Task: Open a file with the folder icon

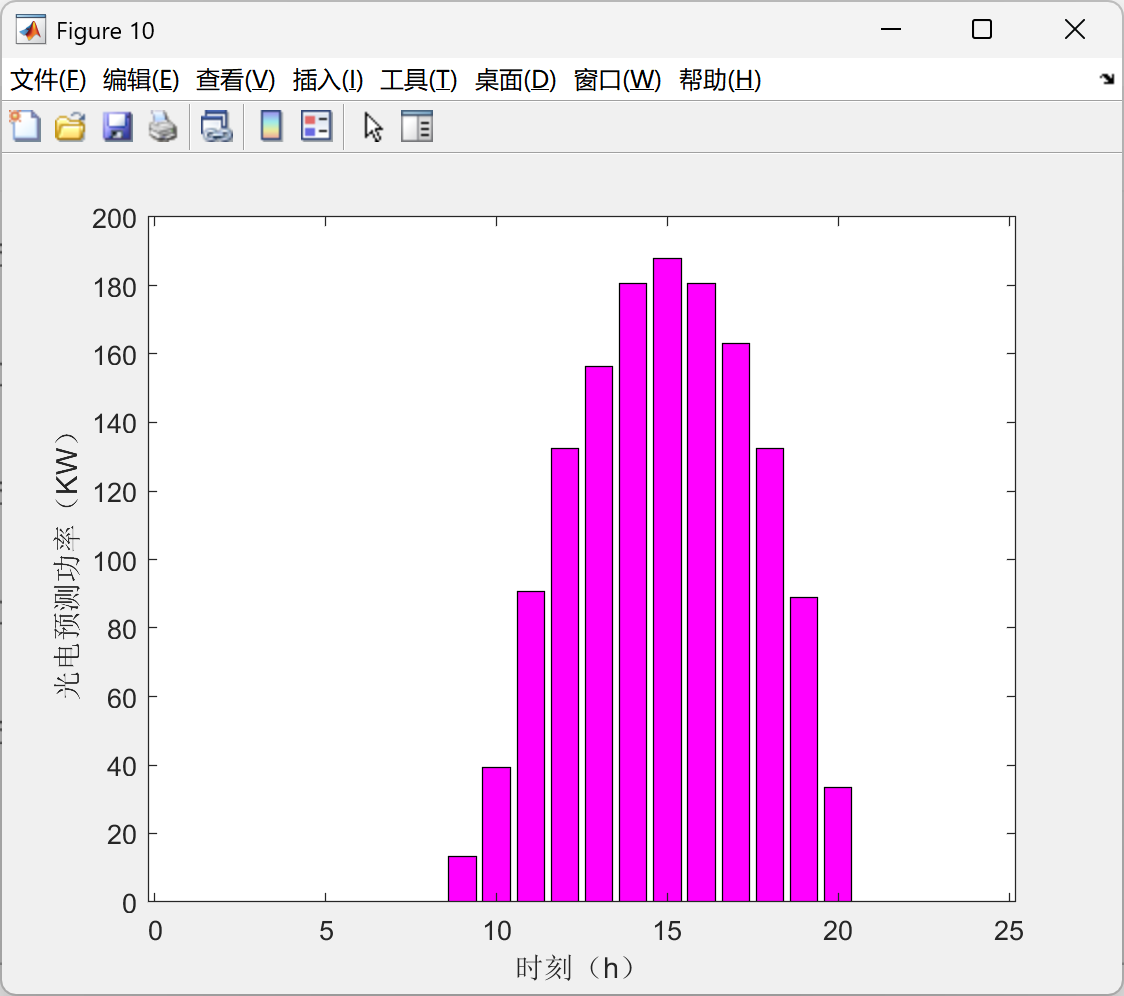Action: (70, 127)
